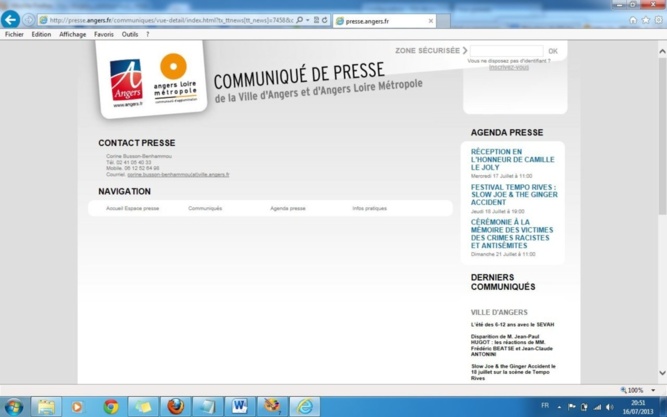Click the scrollbar up arrow

[x=662, y=51]
